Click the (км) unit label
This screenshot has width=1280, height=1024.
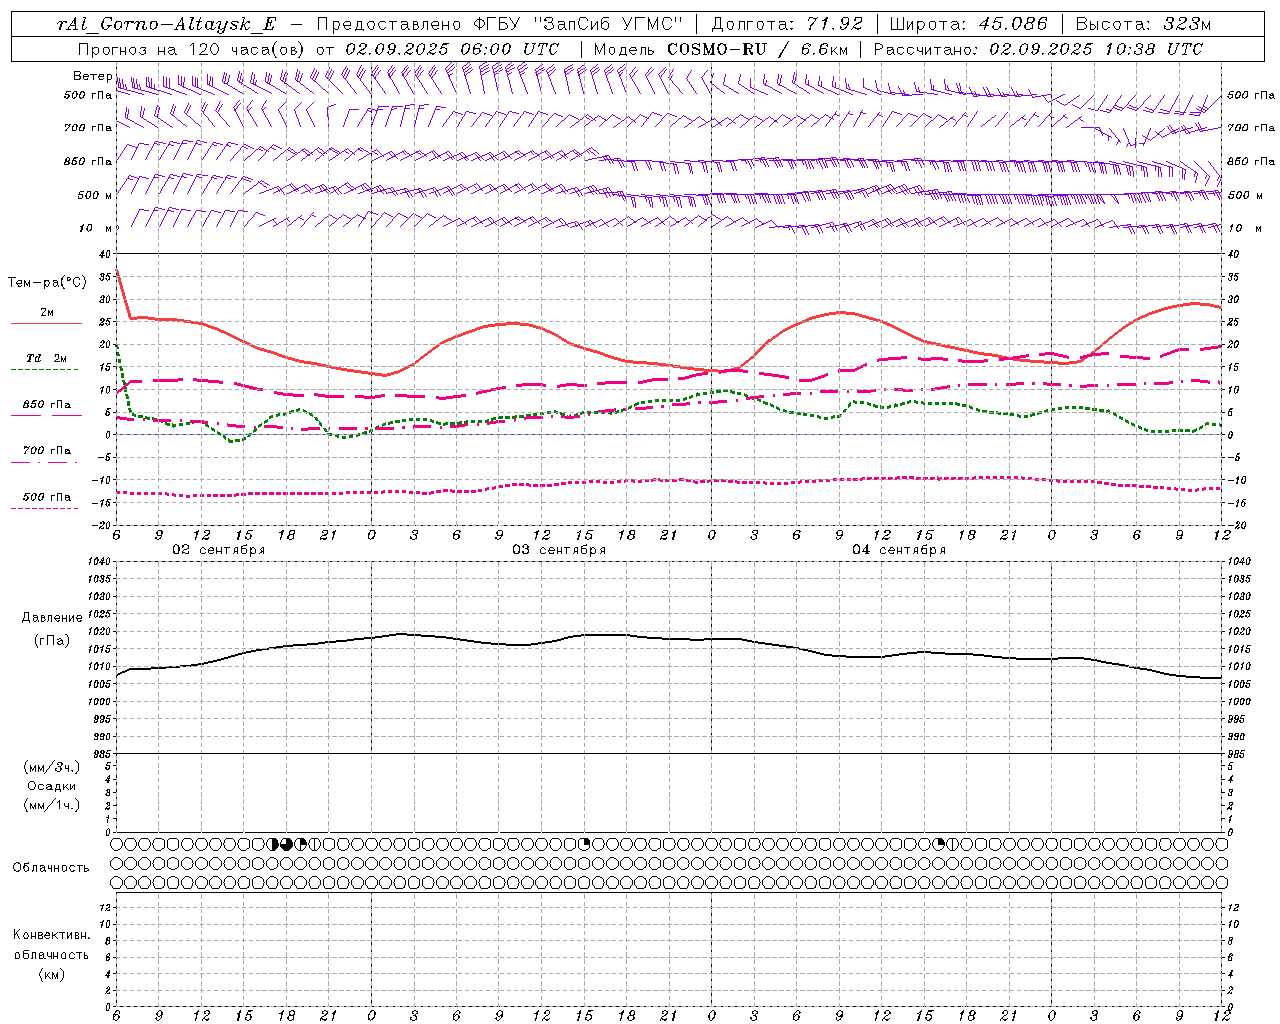[52, 974]
